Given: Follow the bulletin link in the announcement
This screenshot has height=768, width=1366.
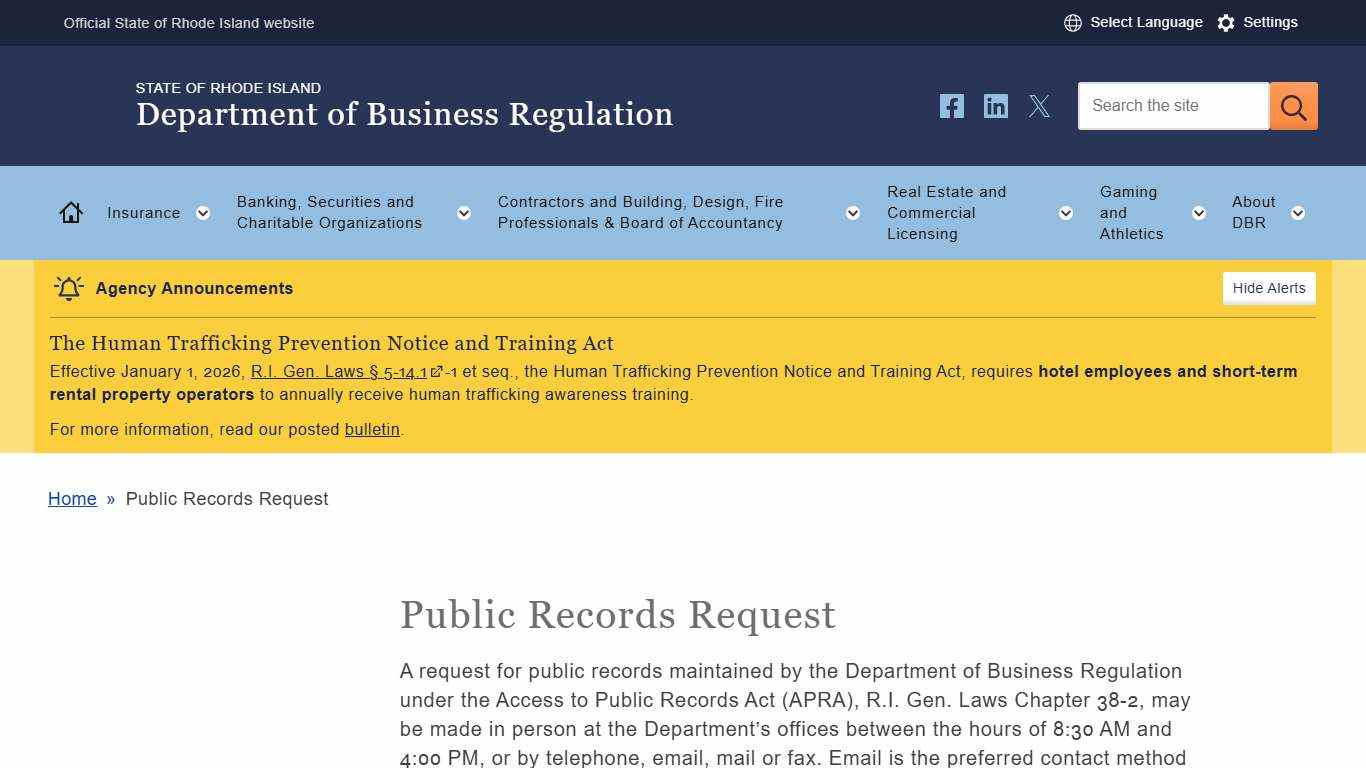Looking at the screenshot, I should click(x=371, y=429).
